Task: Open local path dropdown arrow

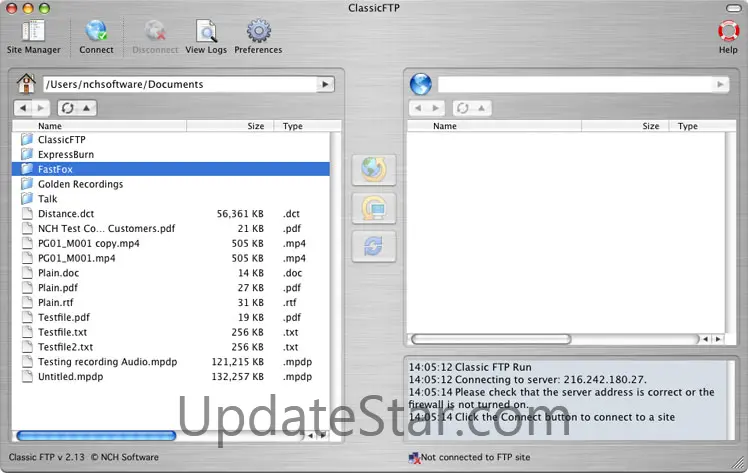Action: [x=325, y=84]
